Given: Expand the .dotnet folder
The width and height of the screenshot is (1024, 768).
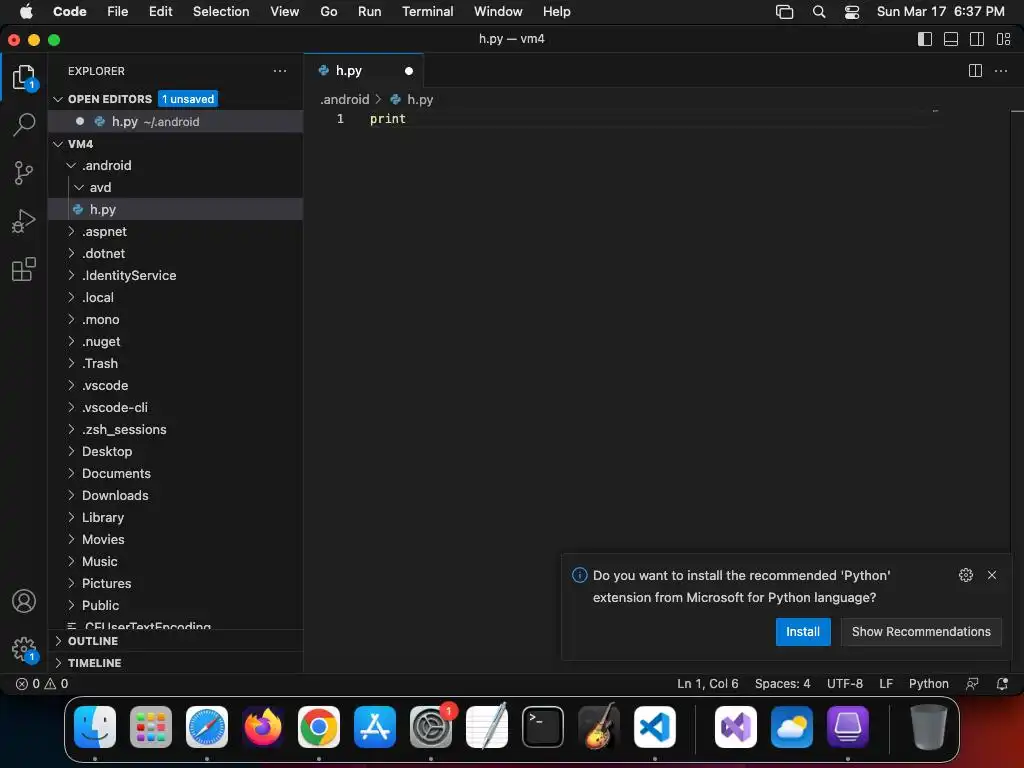Looking at the screenshot, I should (71, 253).
